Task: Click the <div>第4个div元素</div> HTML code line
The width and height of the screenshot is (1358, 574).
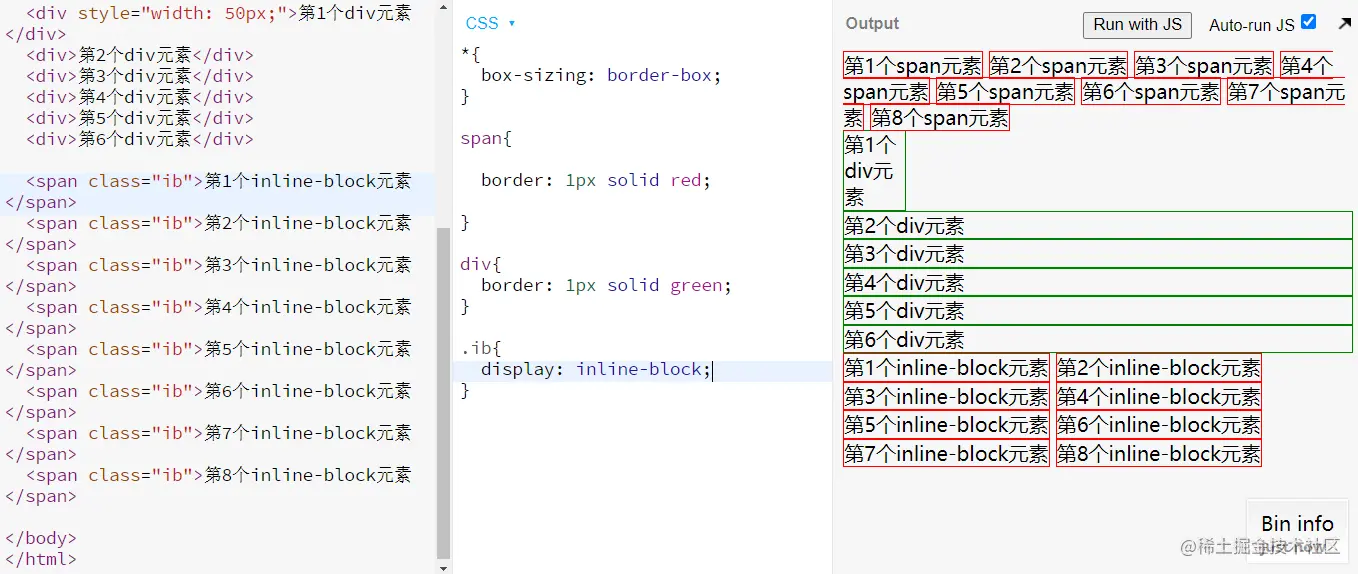Action: (140, 97)
